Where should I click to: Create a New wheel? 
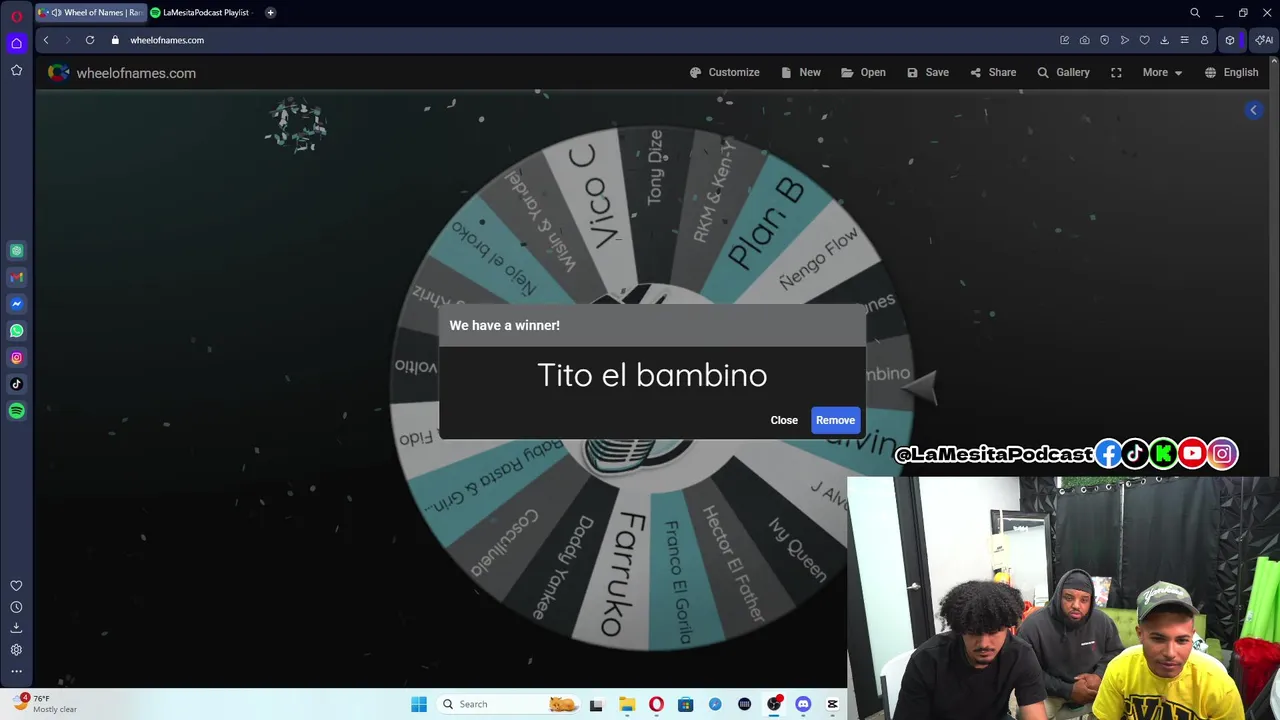tap(801, 72)
